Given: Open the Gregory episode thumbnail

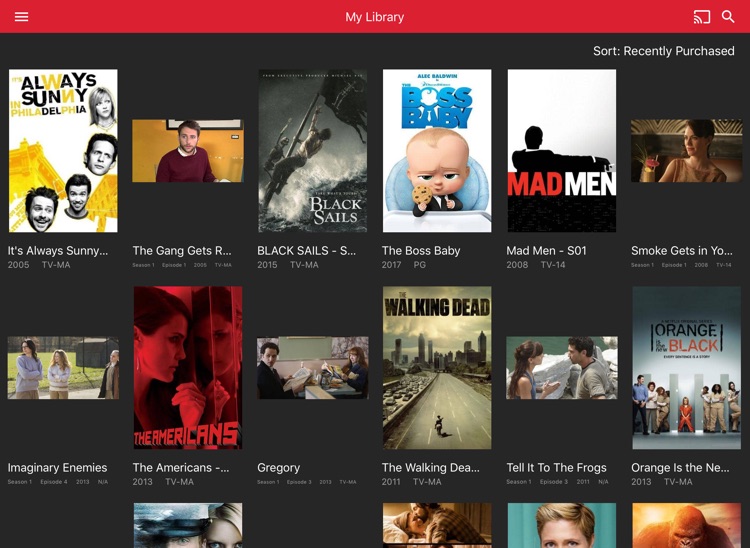Looking at the screenshot, I should [313, 368].
